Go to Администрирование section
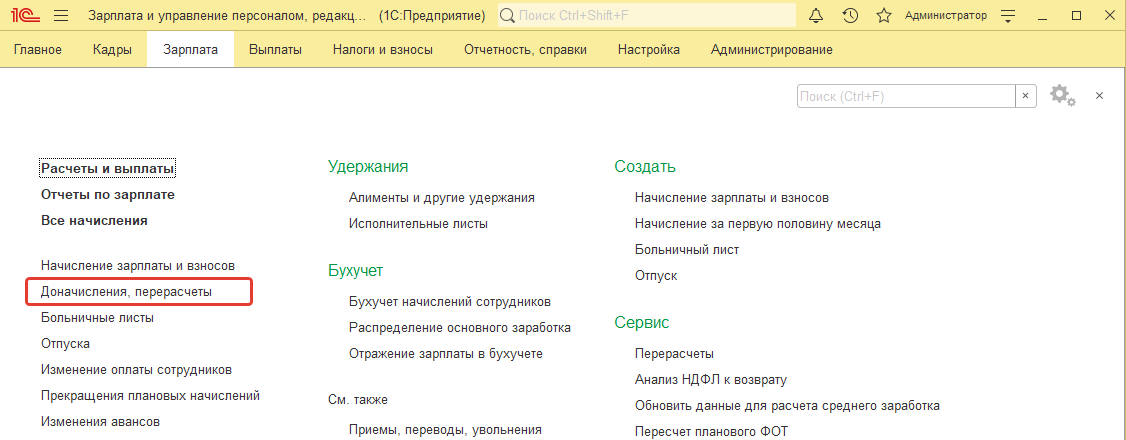This screenshot has width=1126, height=440. [771, 50]
